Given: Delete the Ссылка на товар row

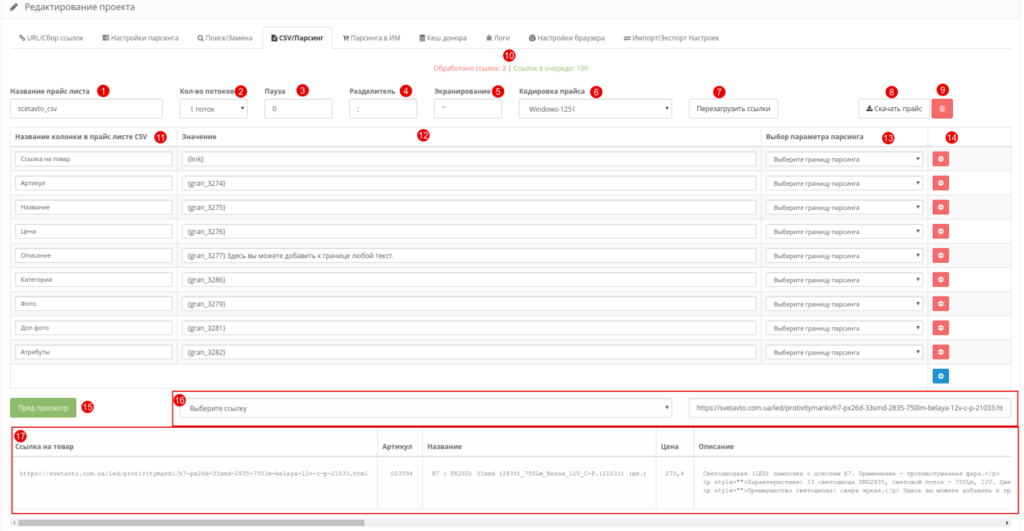Looking at the screenshot, I should tap(940, 159).
